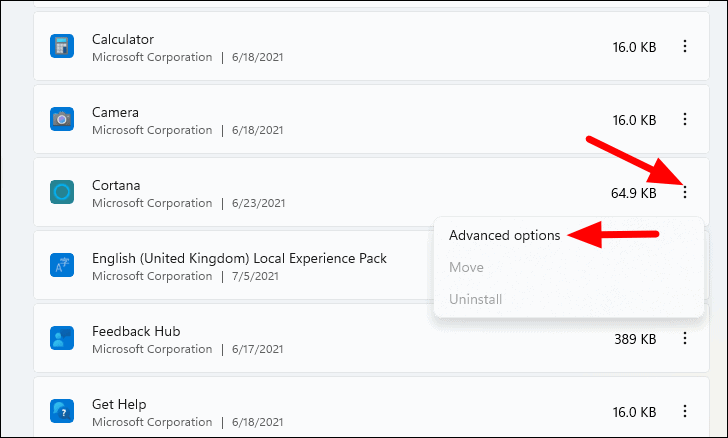Click the Feedback Hub list entry title
This screenshot has width=728, height=438.
pos(136,331)
